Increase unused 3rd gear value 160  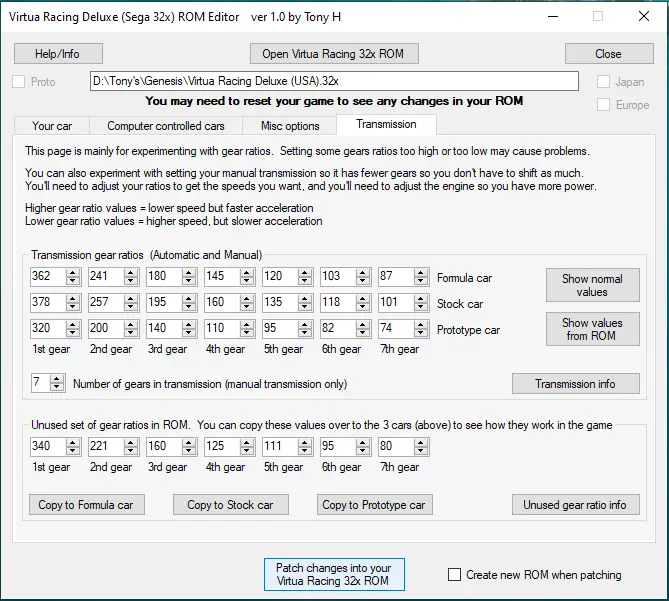[x=189, y=443]
